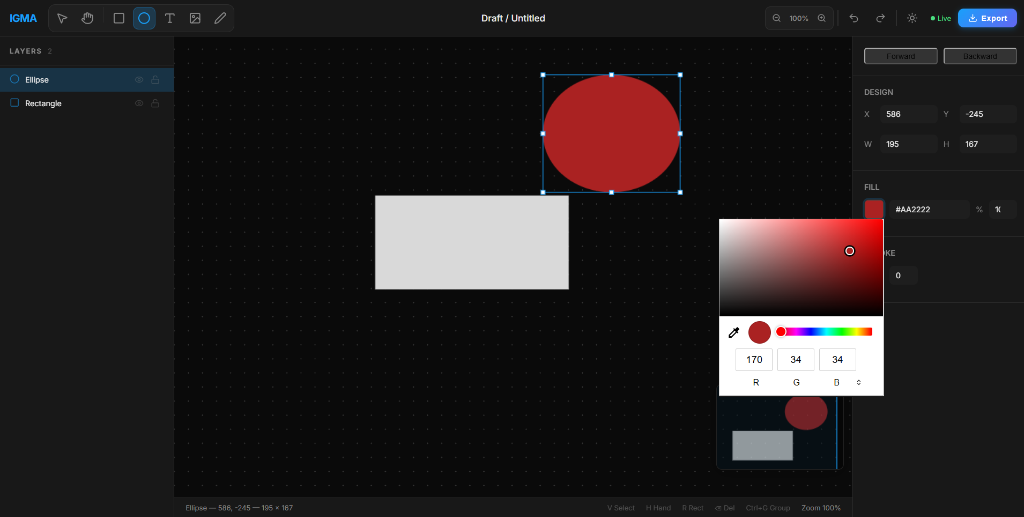Send selection Backward
The height and width of the screenshot is (517, 1024).
click(980, 56)
